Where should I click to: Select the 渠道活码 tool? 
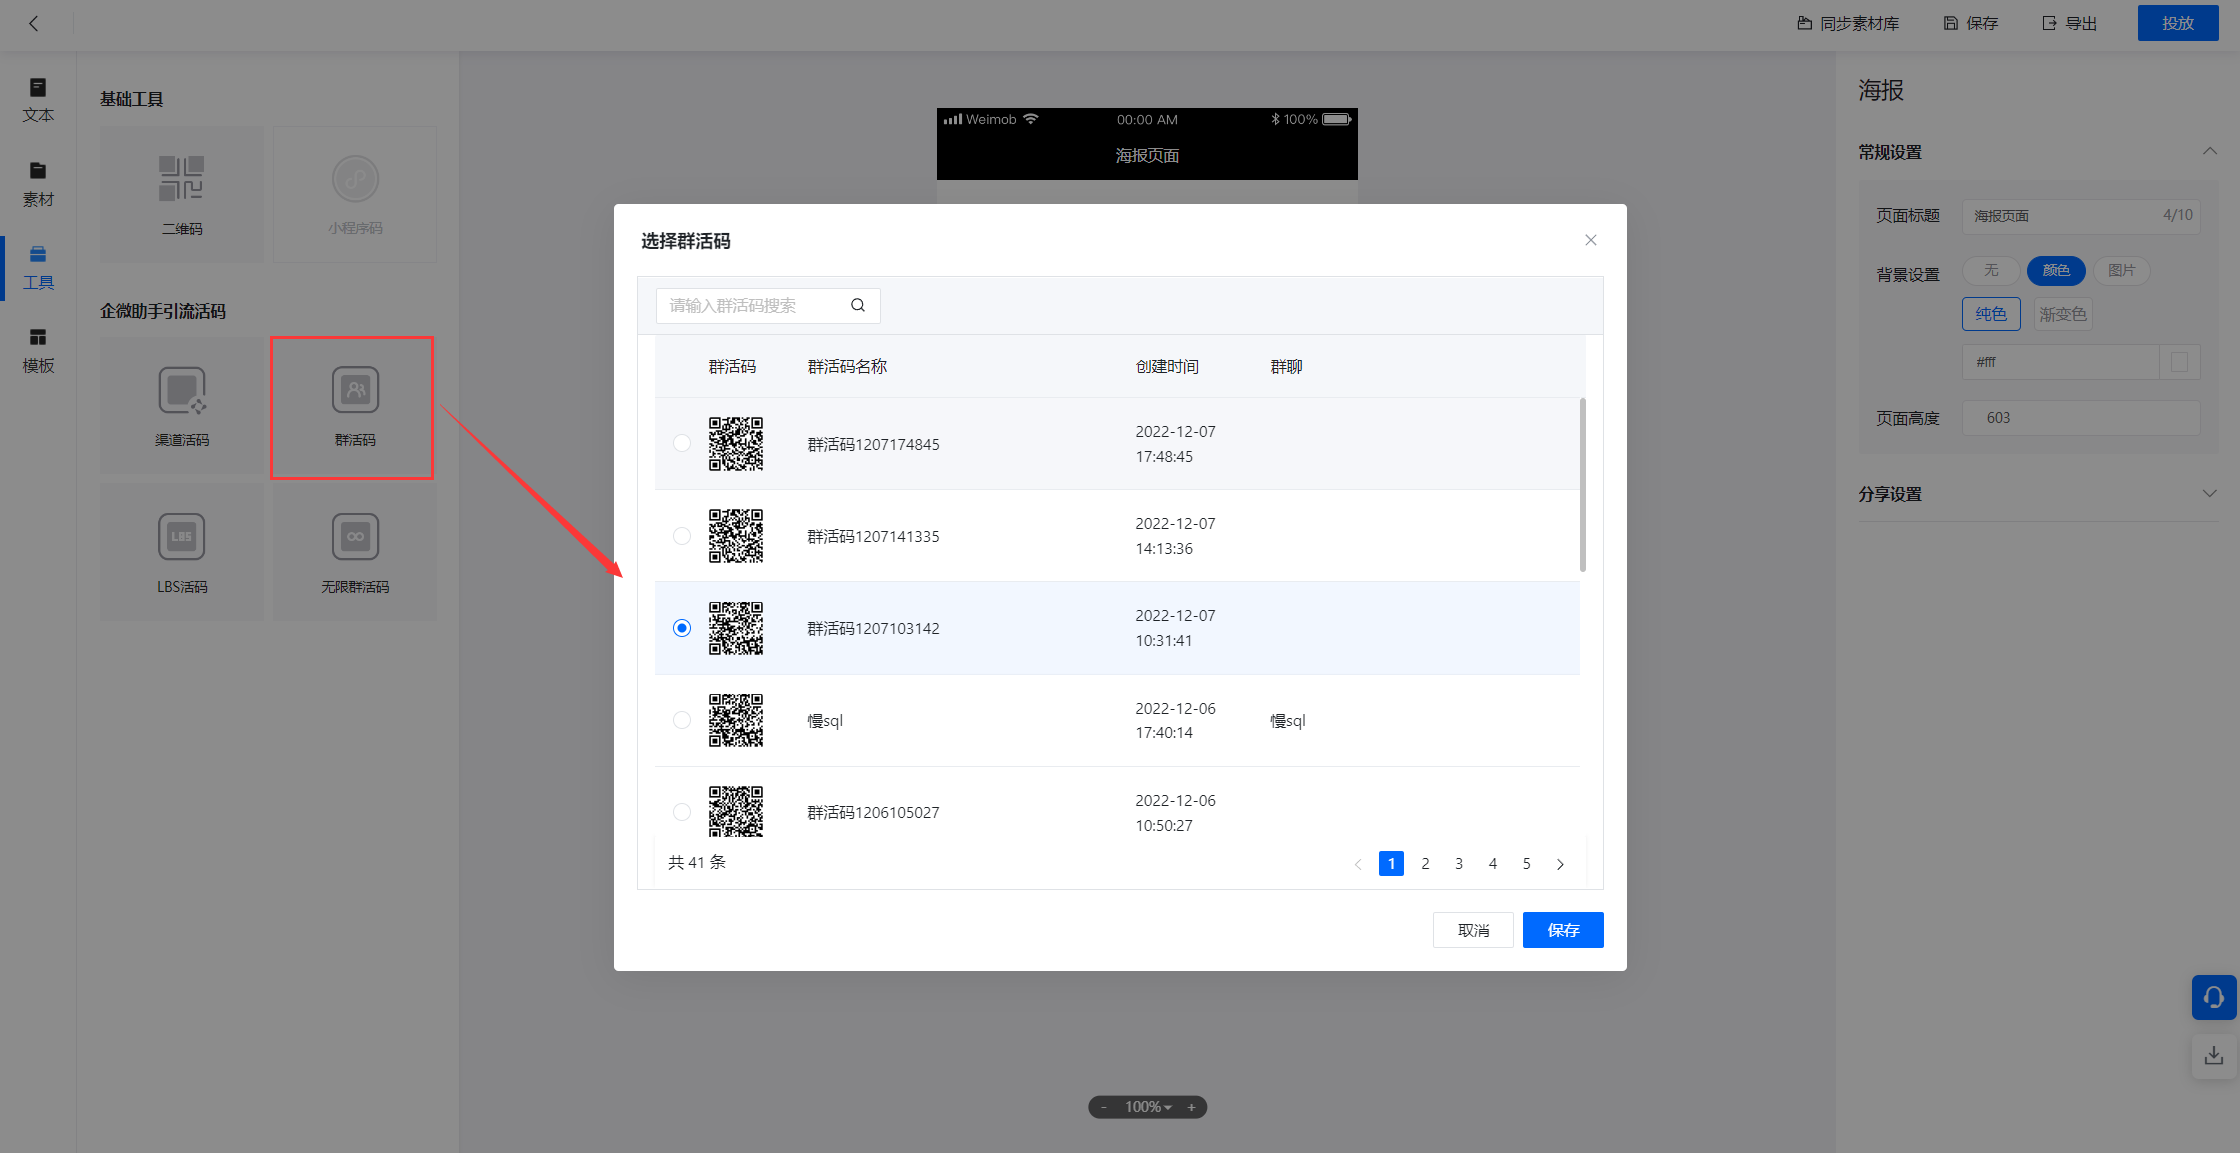pos(182,406)
